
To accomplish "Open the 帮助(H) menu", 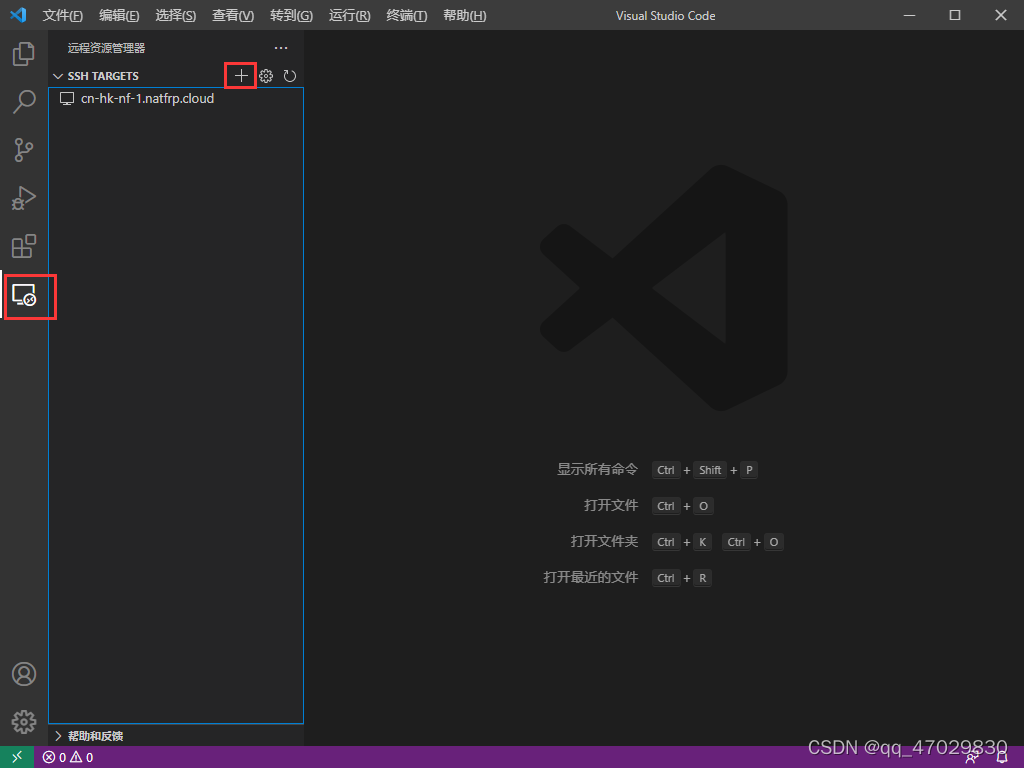I will click(x=464, y=15).
